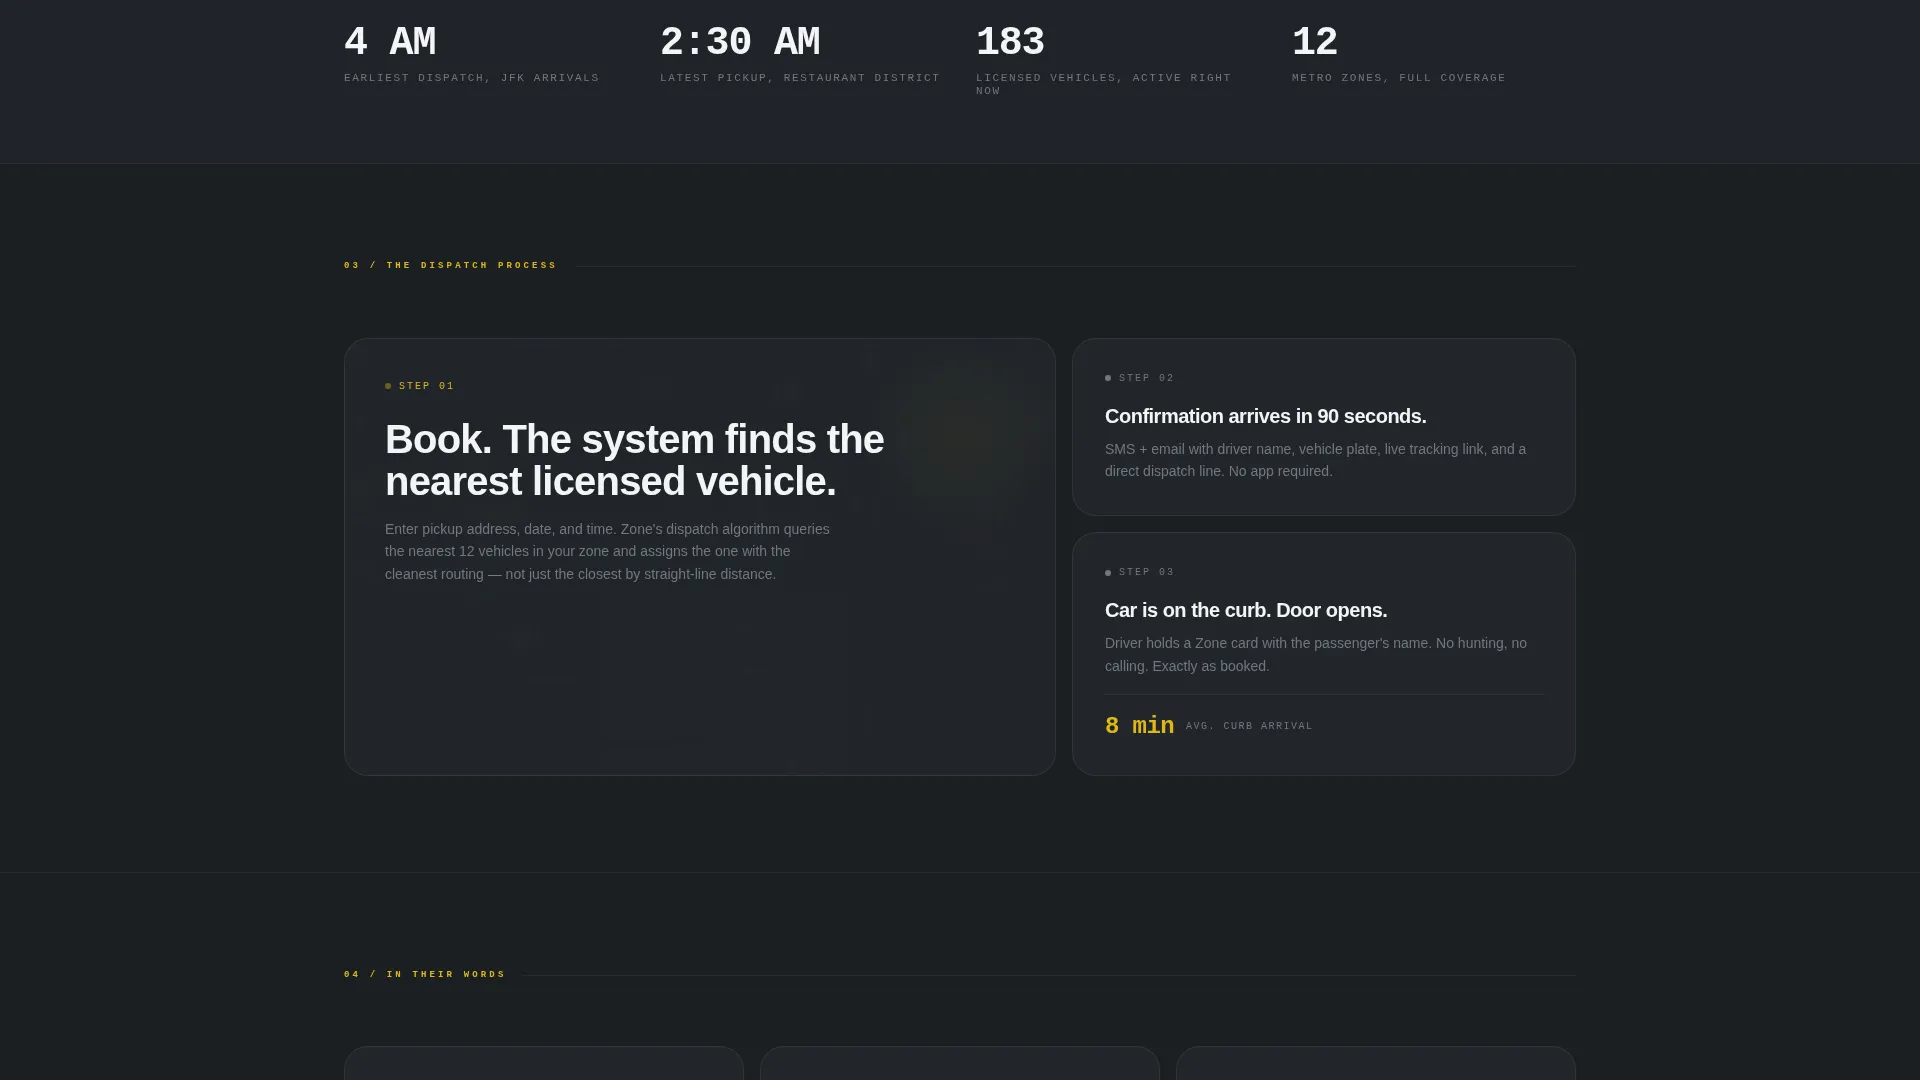Click the paragraph starting 'Enter pickup address, date, and time'
Image resolution: width=1920 pixels, height=1080 pixels.
point(608,552)
